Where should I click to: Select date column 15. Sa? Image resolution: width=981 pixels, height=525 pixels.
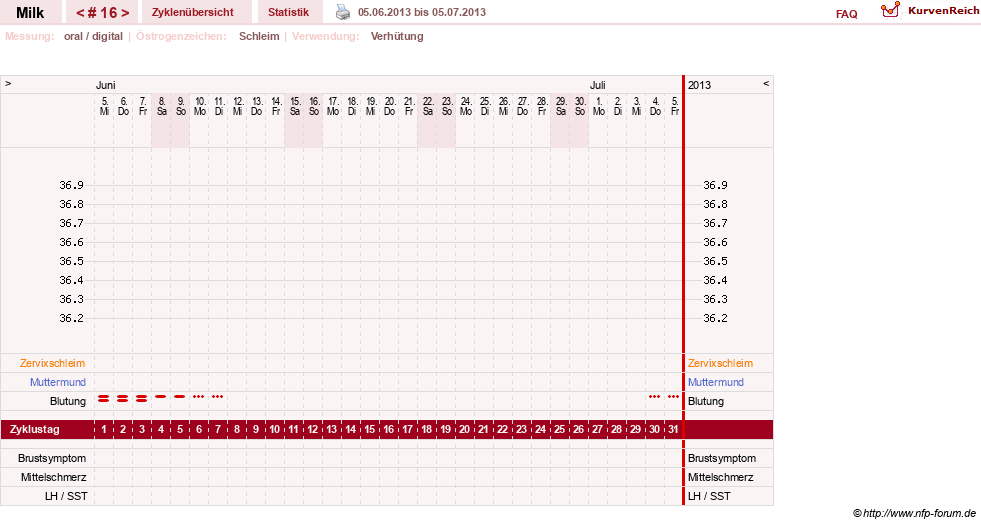click(294, 106)
